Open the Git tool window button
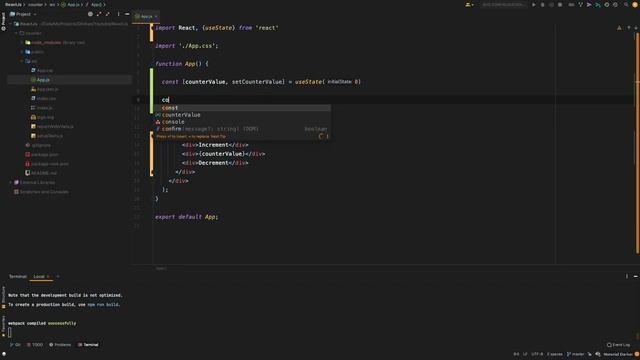 15,345
